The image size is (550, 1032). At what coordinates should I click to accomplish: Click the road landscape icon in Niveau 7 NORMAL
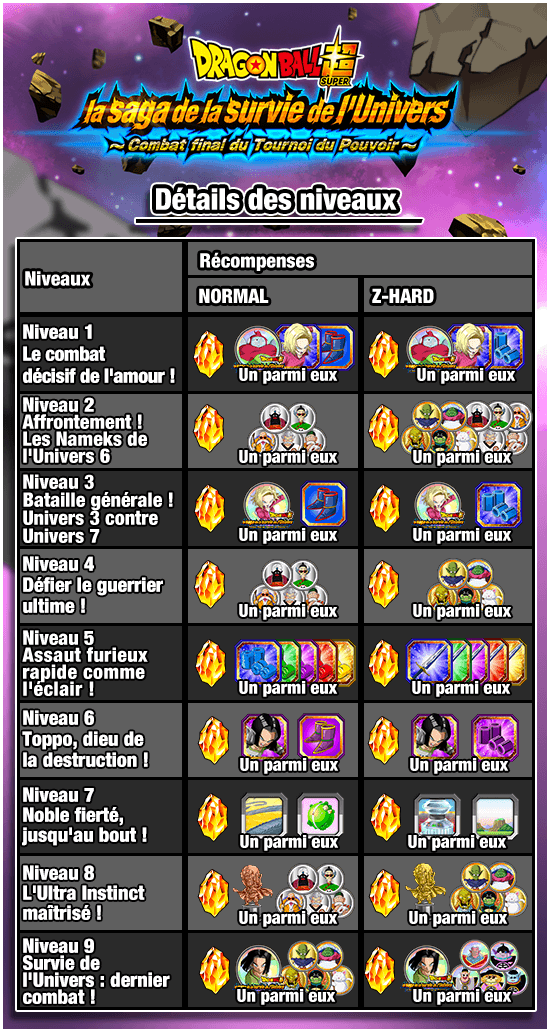pos(262,815)
